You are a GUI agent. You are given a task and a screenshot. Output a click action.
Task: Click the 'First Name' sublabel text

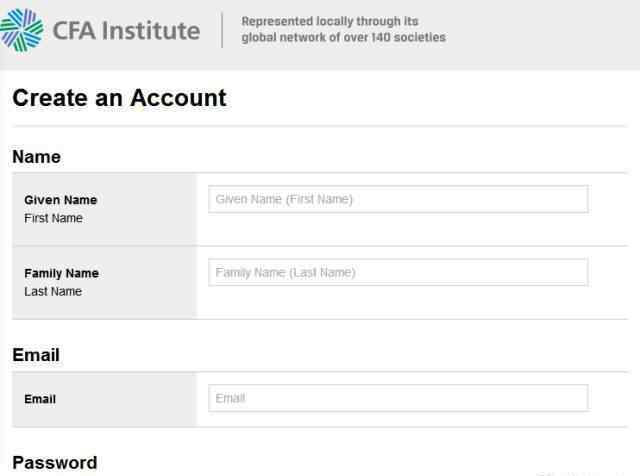(53, 218)
